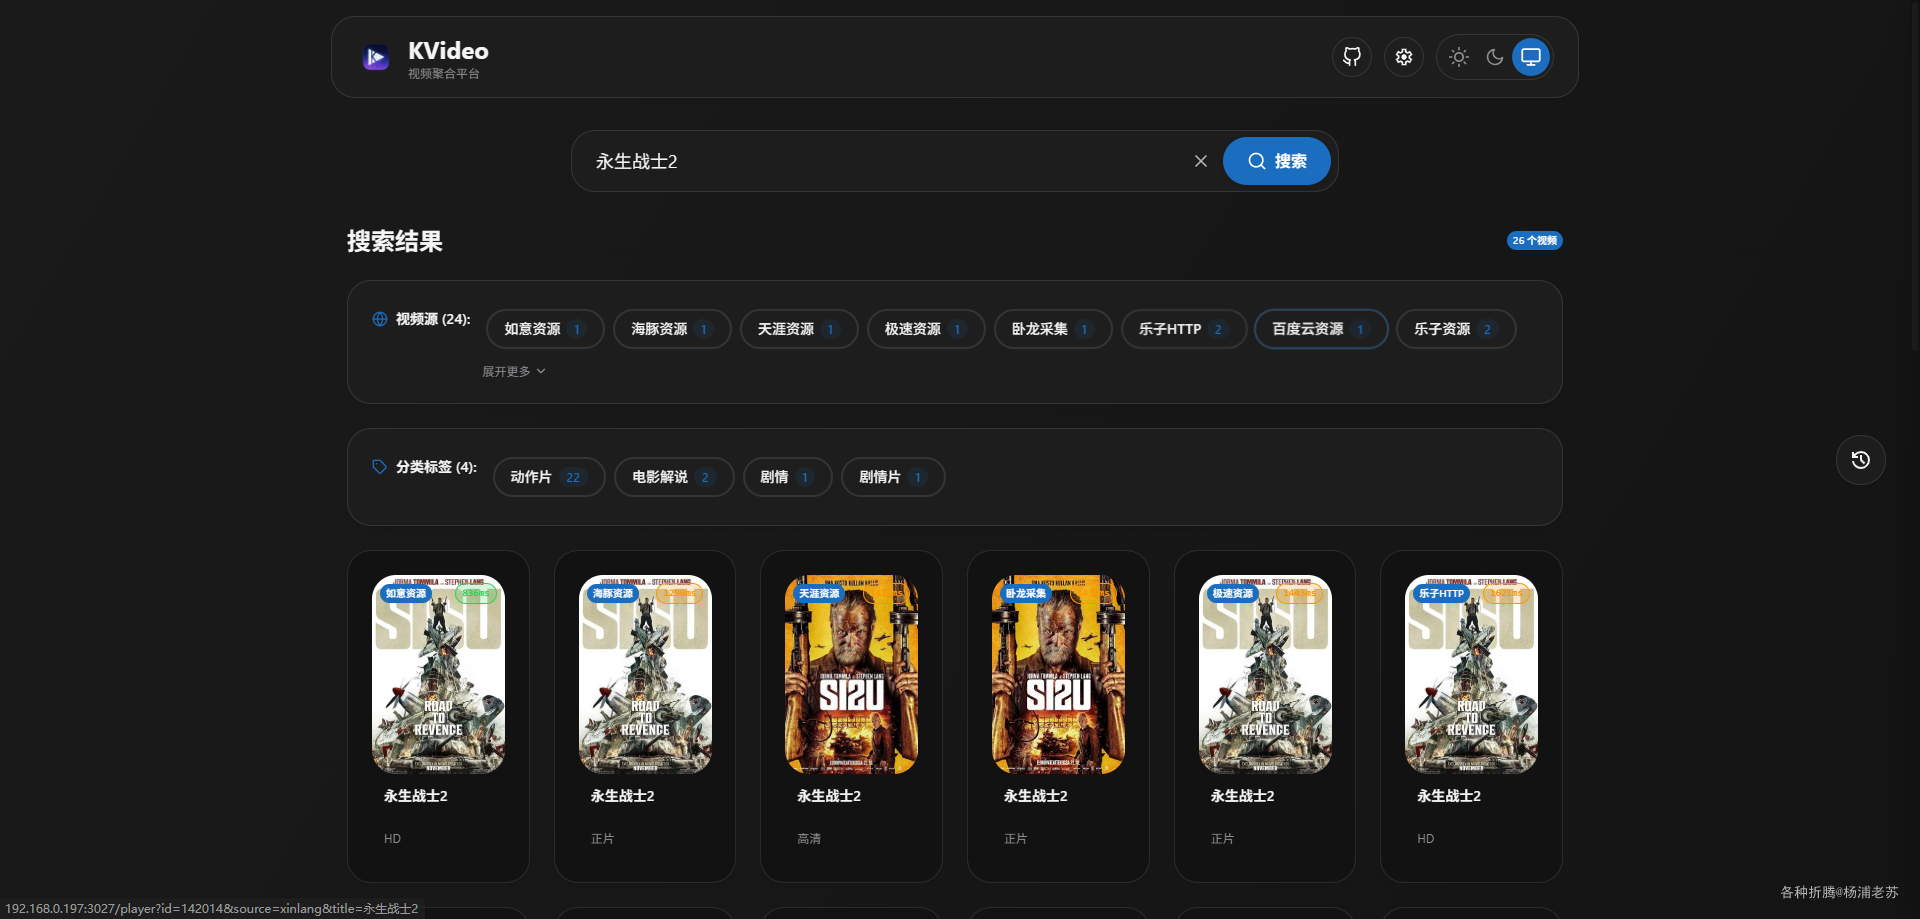Select system theme monitor icon
The image size is (1920, 919).
(1531, 57)
